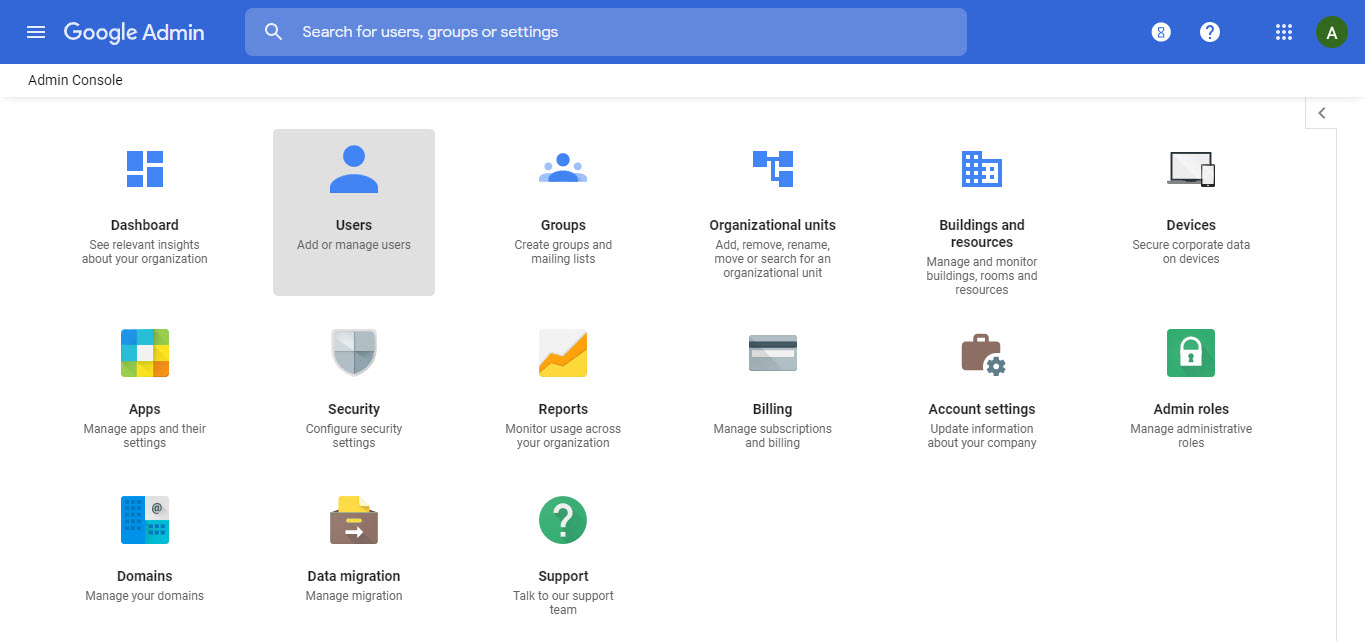The width and height of the screenshot is (1365, 641).
Task: Click 'See relevant insights about your organization' text
Action: pos(145,252)
